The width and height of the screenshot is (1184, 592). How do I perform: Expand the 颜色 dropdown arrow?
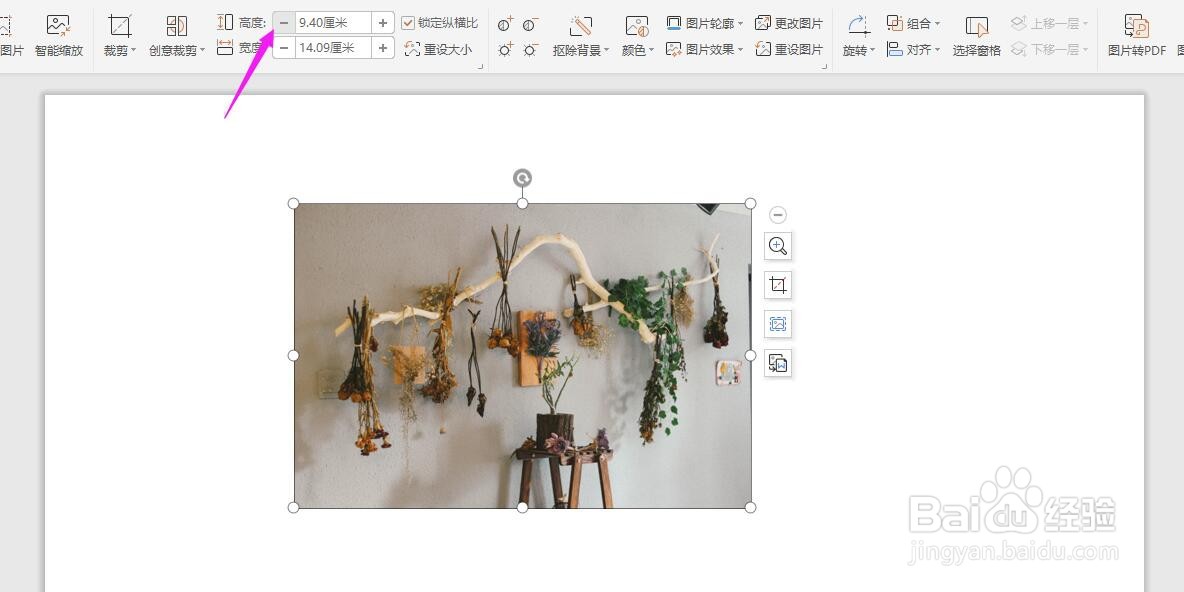click(x=652, y=51)
